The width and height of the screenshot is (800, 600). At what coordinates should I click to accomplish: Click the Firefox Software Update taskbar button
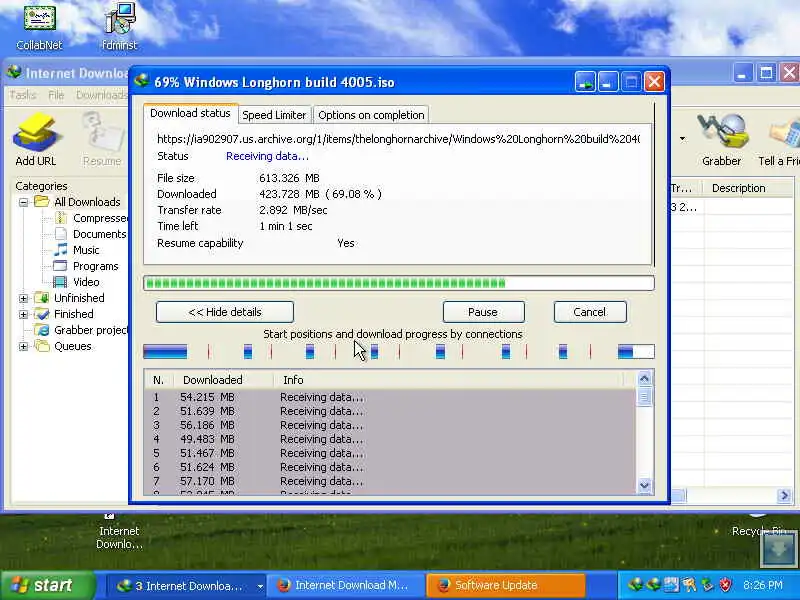tap(505, 585)
